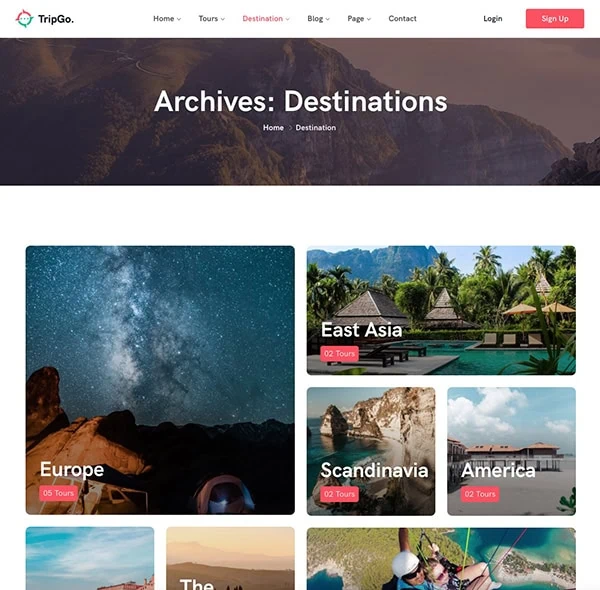Screen dimensions: 600x590
Task: Go to Home in breadcrumb
Action: point(273,127)
